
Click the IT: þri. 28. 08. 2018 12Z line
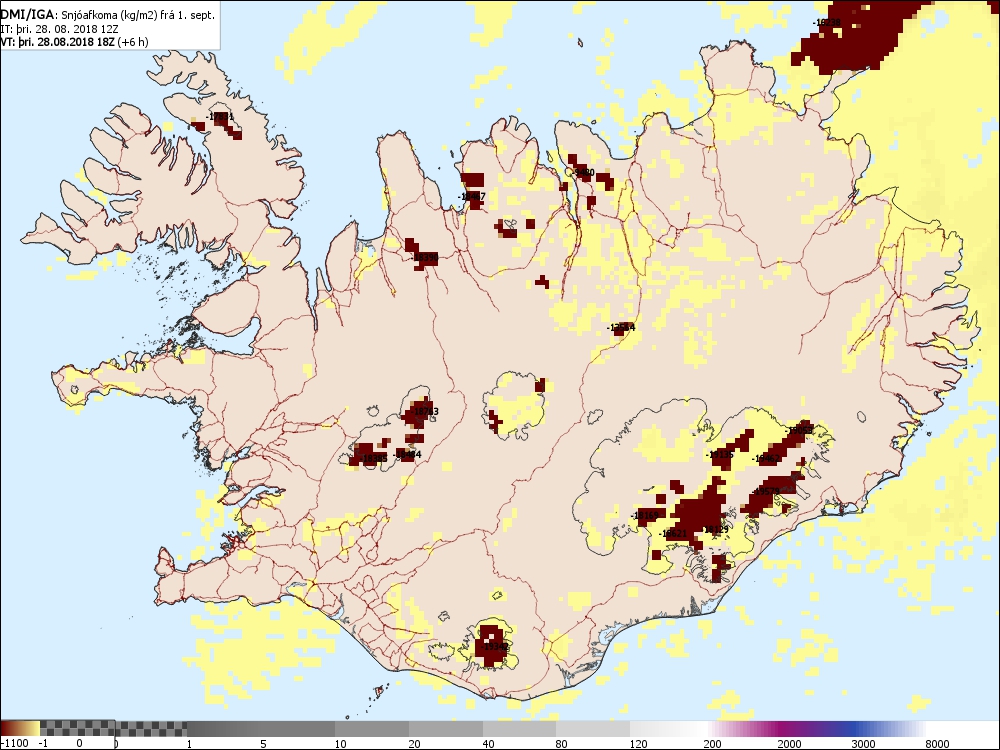(59, 29)
